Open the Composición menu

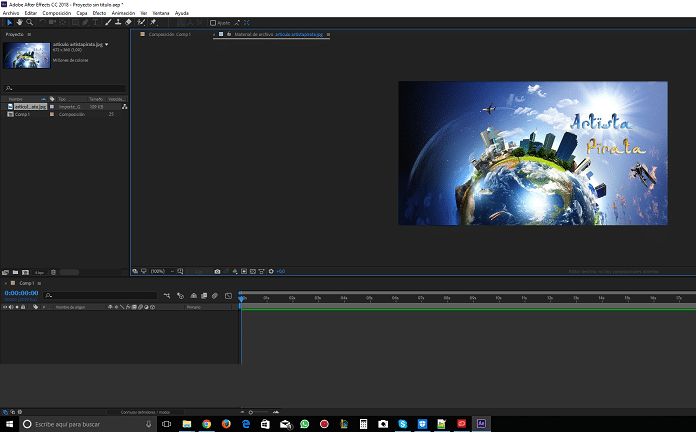(x=56, y=13)
